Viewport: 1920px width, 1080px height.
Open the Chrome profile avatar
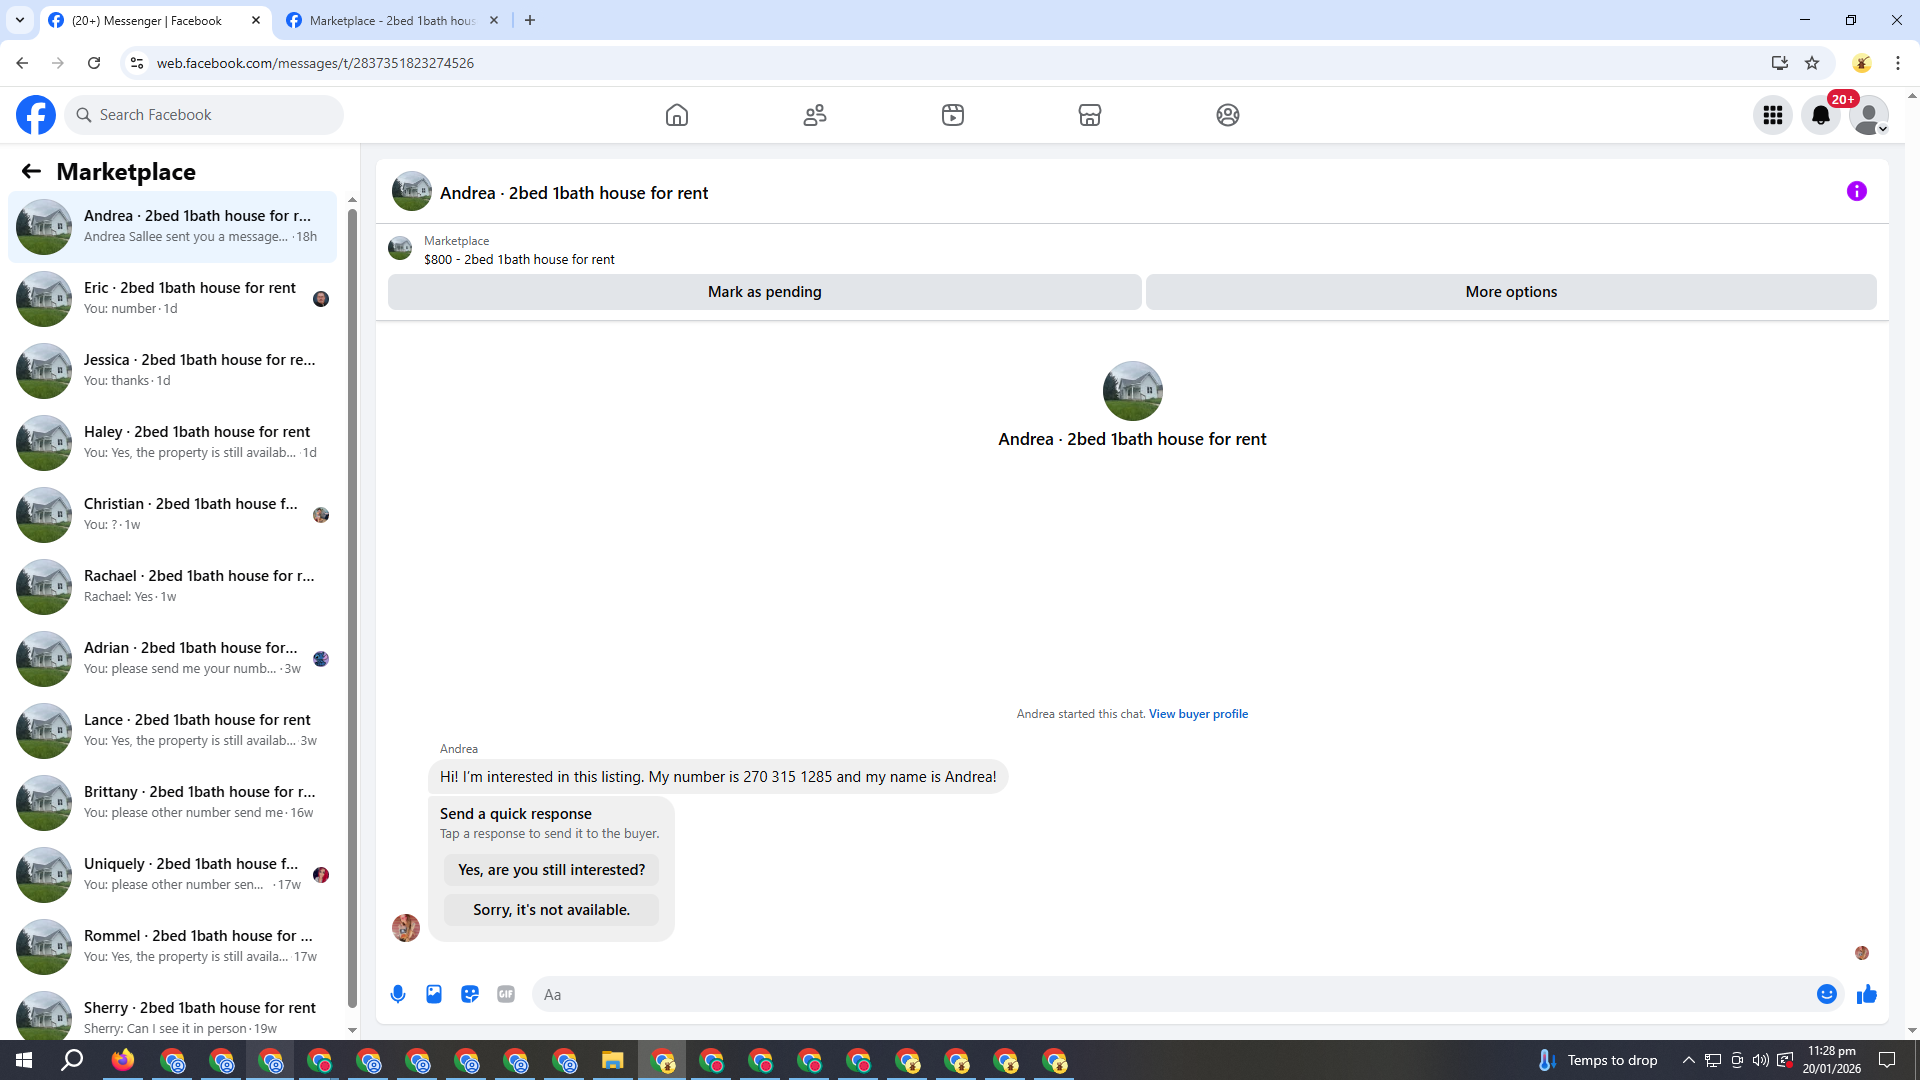(1862, 63)
